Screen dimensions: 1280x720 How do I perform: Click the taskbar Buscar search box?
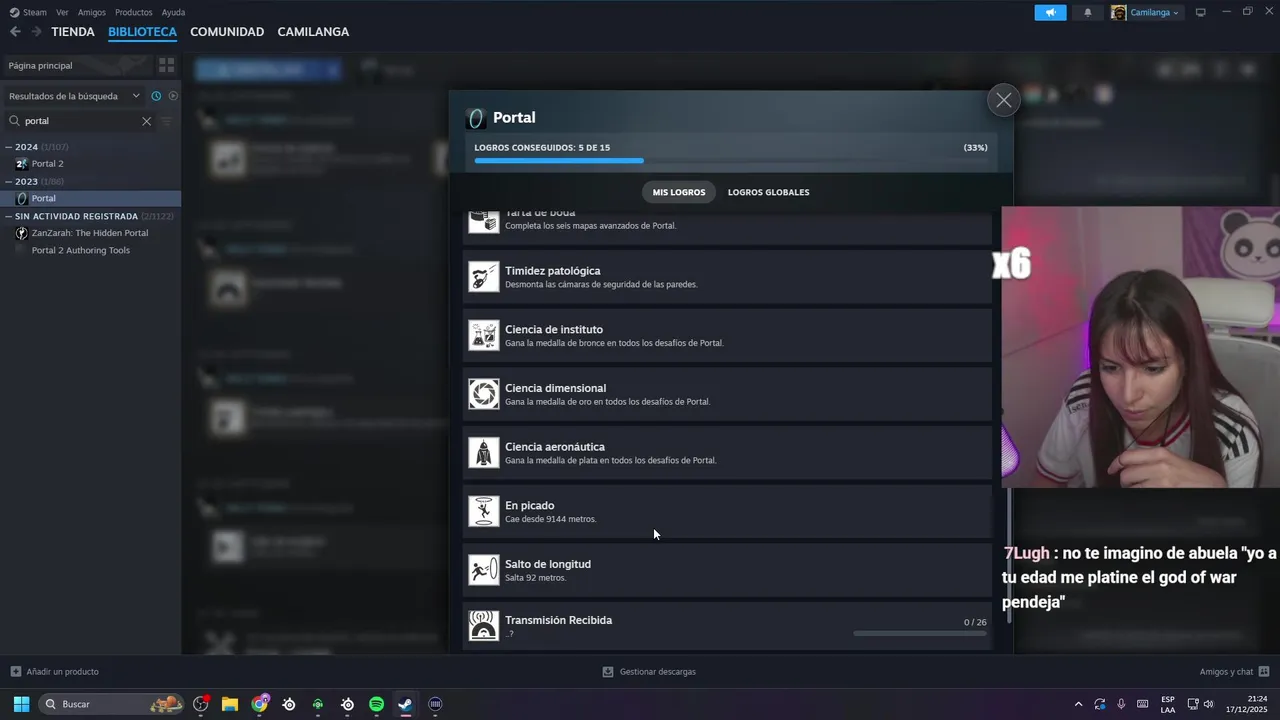(112, 704)
